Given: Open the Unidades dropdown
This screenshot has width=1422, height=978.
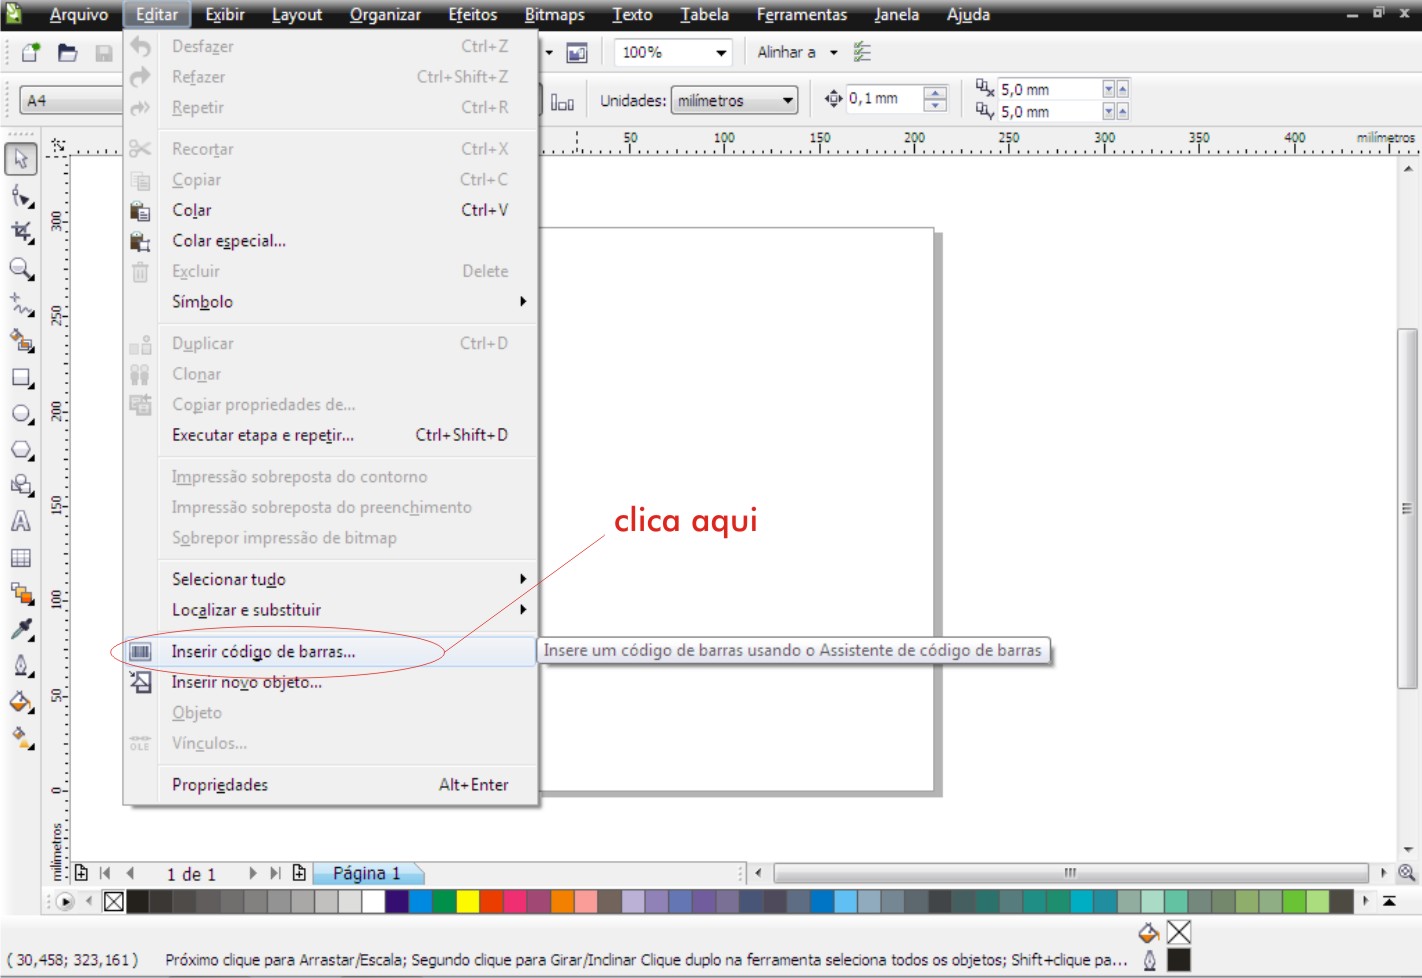Looking at the screenshot, I should pos(735,99).
